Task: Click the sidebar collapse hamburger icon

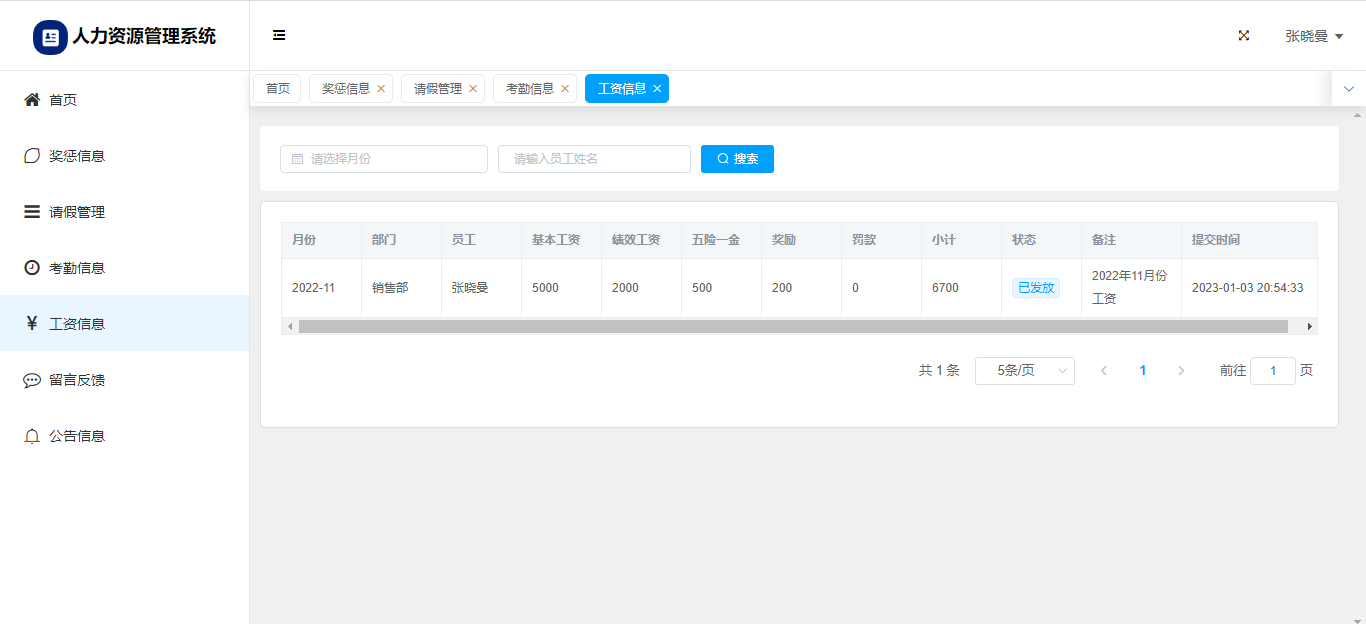Action: (279, 35)
